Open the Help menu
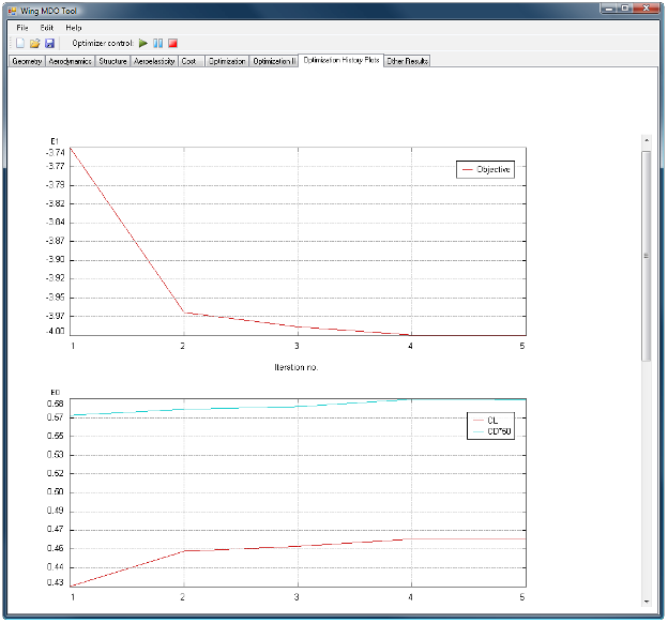 click(74, 28)
